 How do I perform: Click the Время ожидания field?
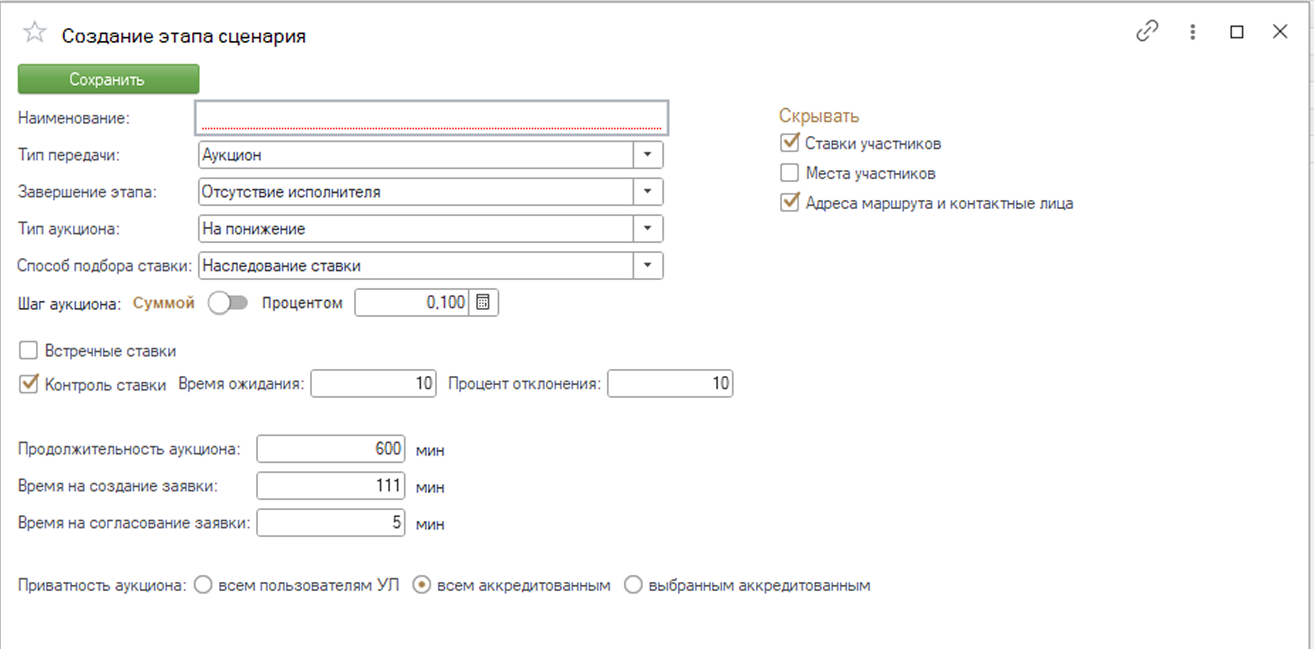click(374, 384)
